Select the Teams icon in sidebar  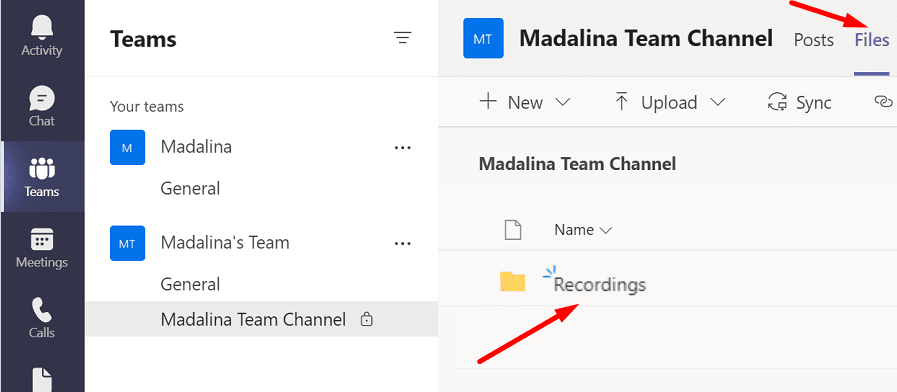42,168
